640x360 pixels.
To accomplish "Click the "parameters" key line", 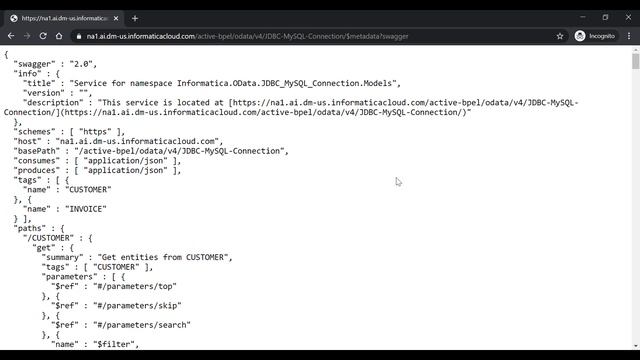I will click(x=83, y=277).
